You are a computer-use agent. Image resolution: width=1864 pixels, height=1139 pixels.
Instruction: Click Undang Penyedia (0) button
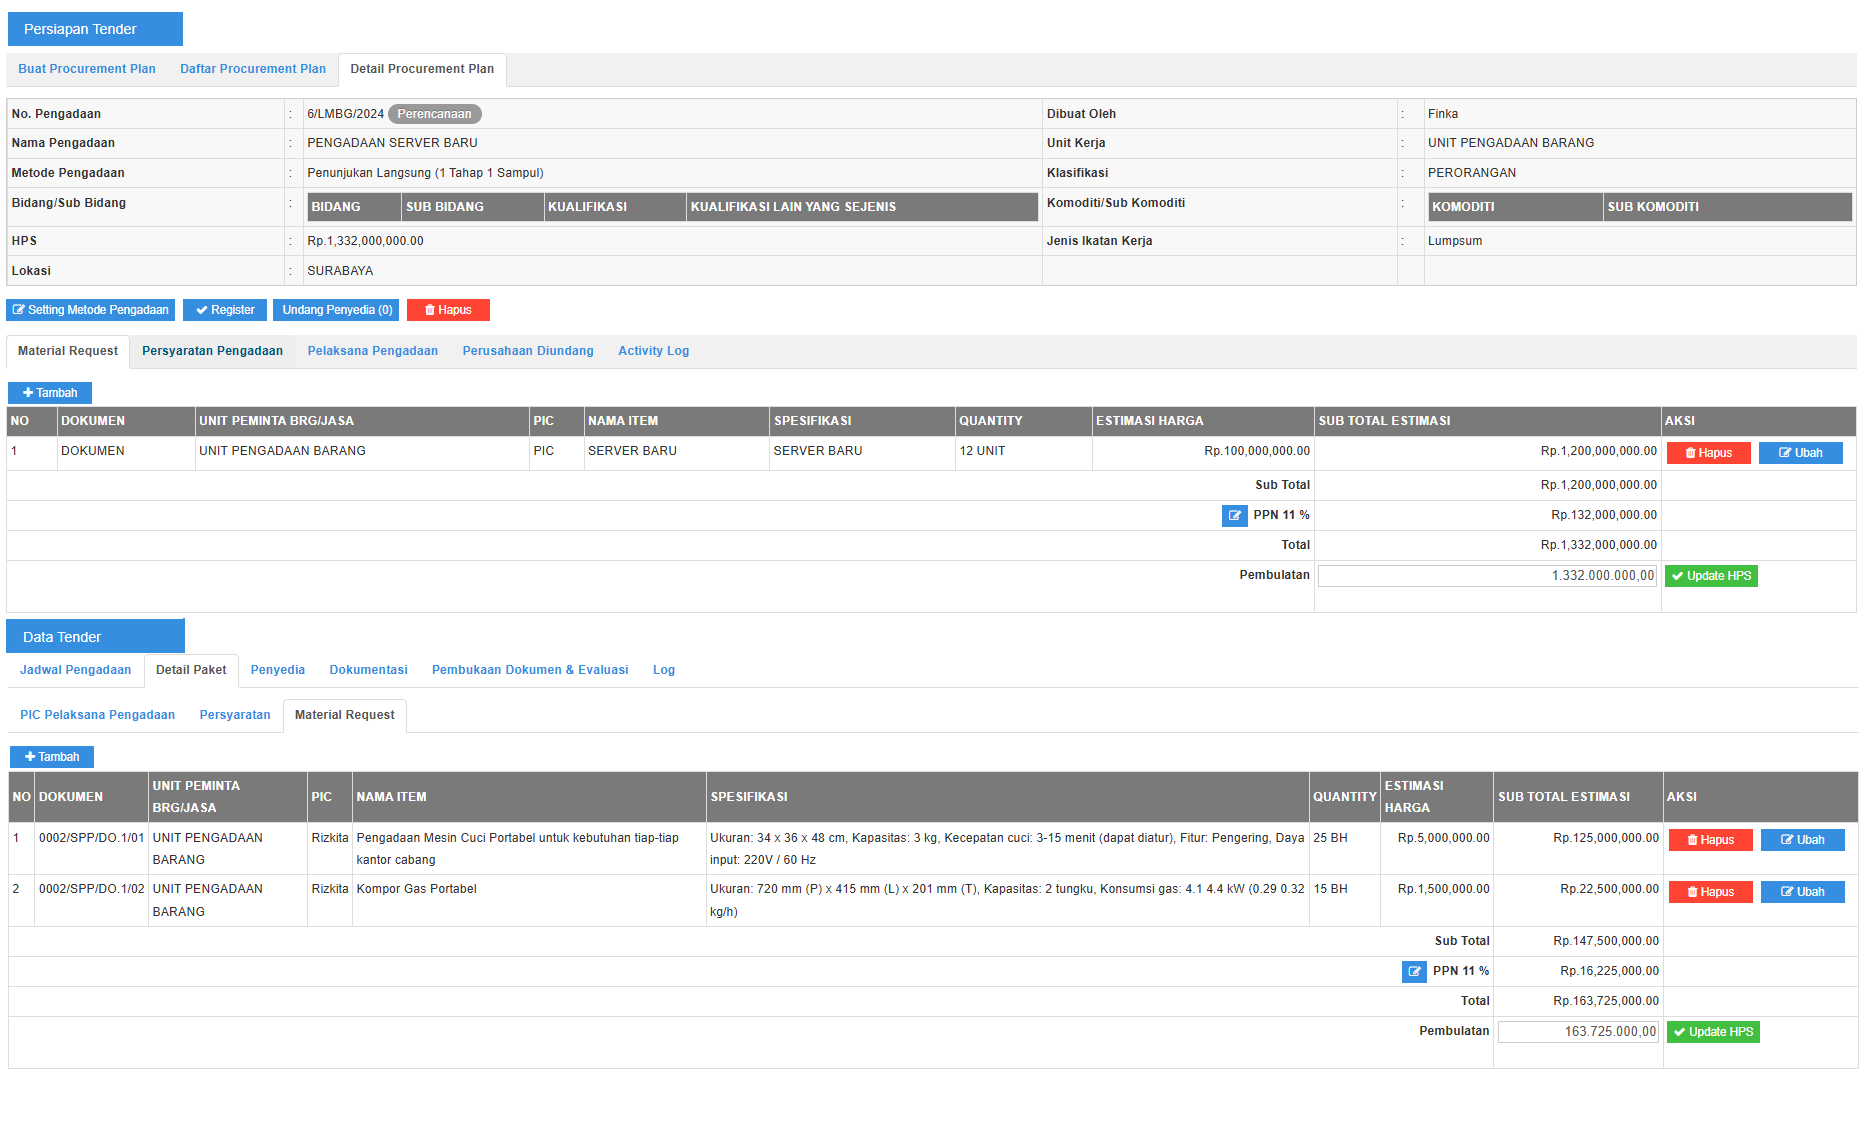[336, 310]
